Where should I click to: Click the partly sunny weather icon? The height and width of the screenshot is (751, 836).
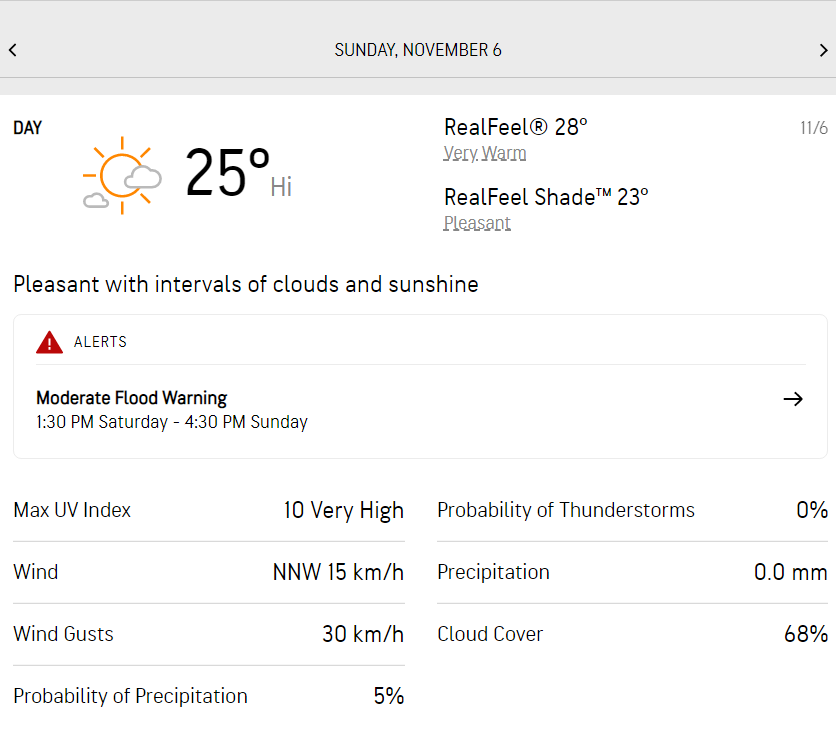(122, 175)
